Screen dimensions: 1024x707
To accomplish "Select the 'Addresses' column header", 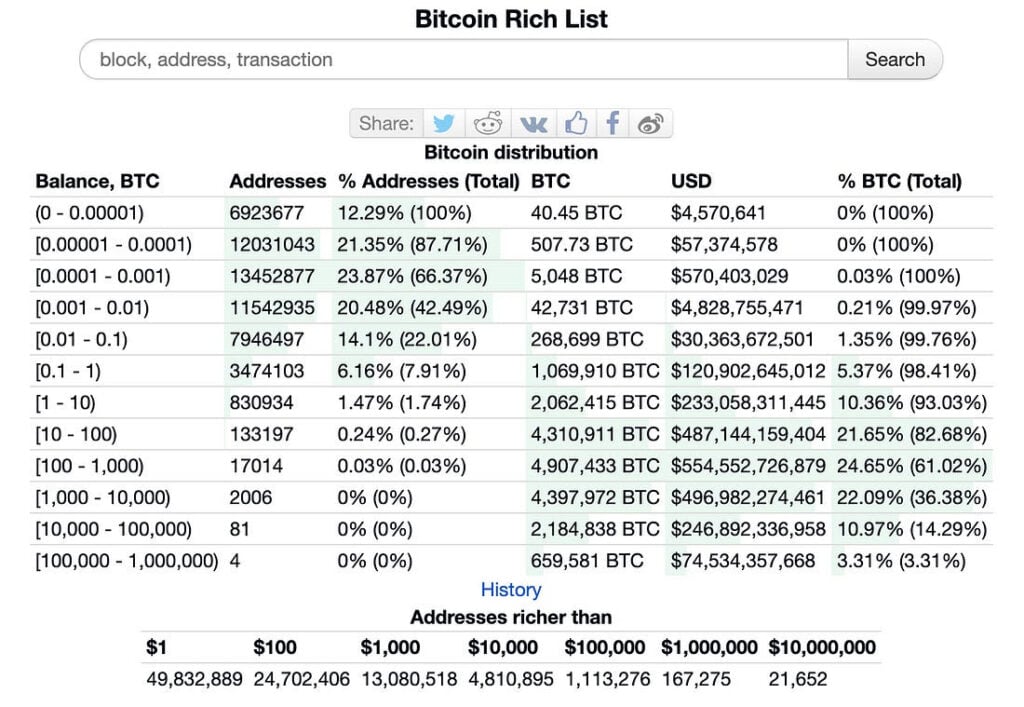I will (x=277, y=181).
